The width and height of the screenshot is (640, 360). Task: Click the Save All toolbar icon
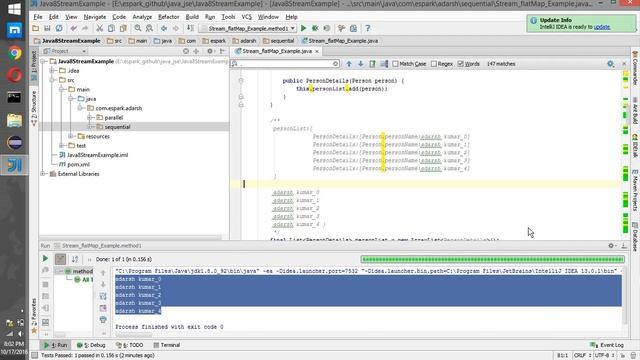47,29
